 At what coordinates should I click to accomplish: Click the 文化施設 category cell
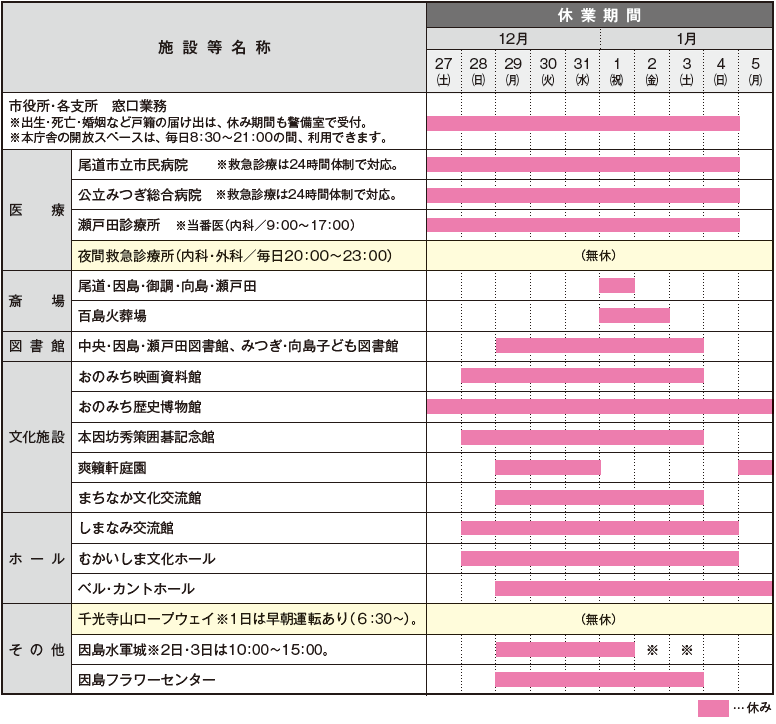pos(36,437)
